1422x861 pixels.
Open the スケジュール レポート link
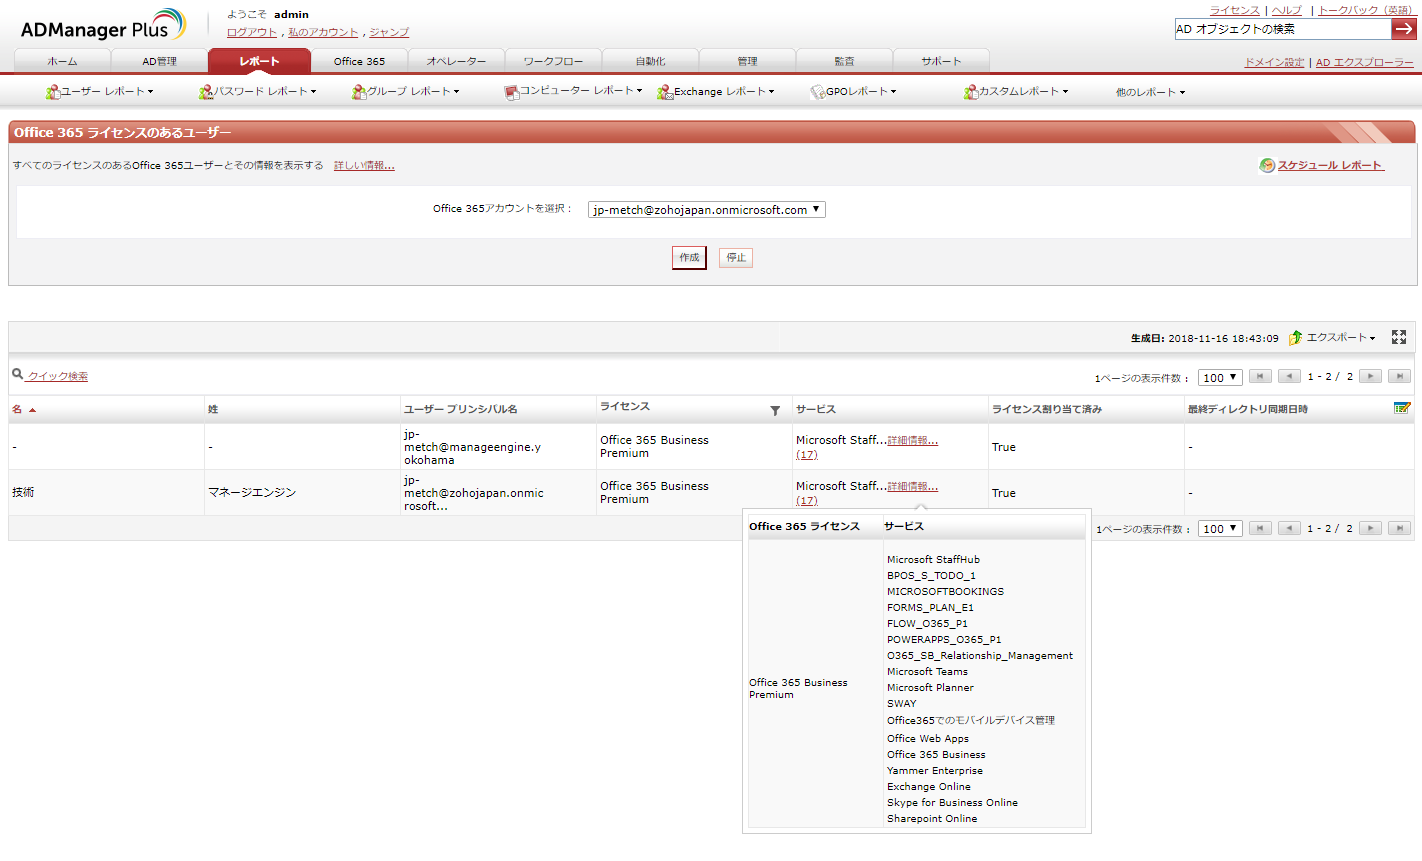point(1329,166)
